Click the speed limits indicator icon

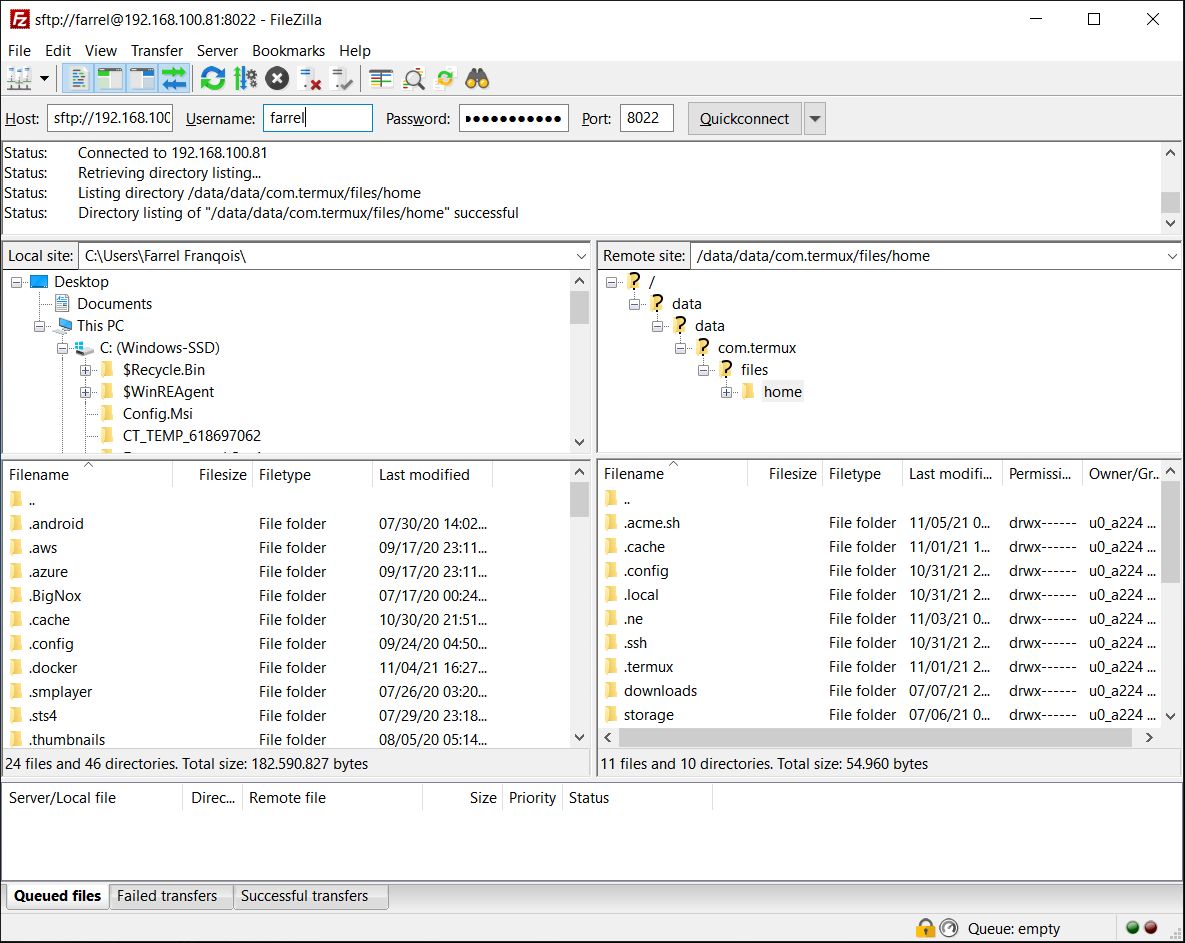[x=948, y=928]
